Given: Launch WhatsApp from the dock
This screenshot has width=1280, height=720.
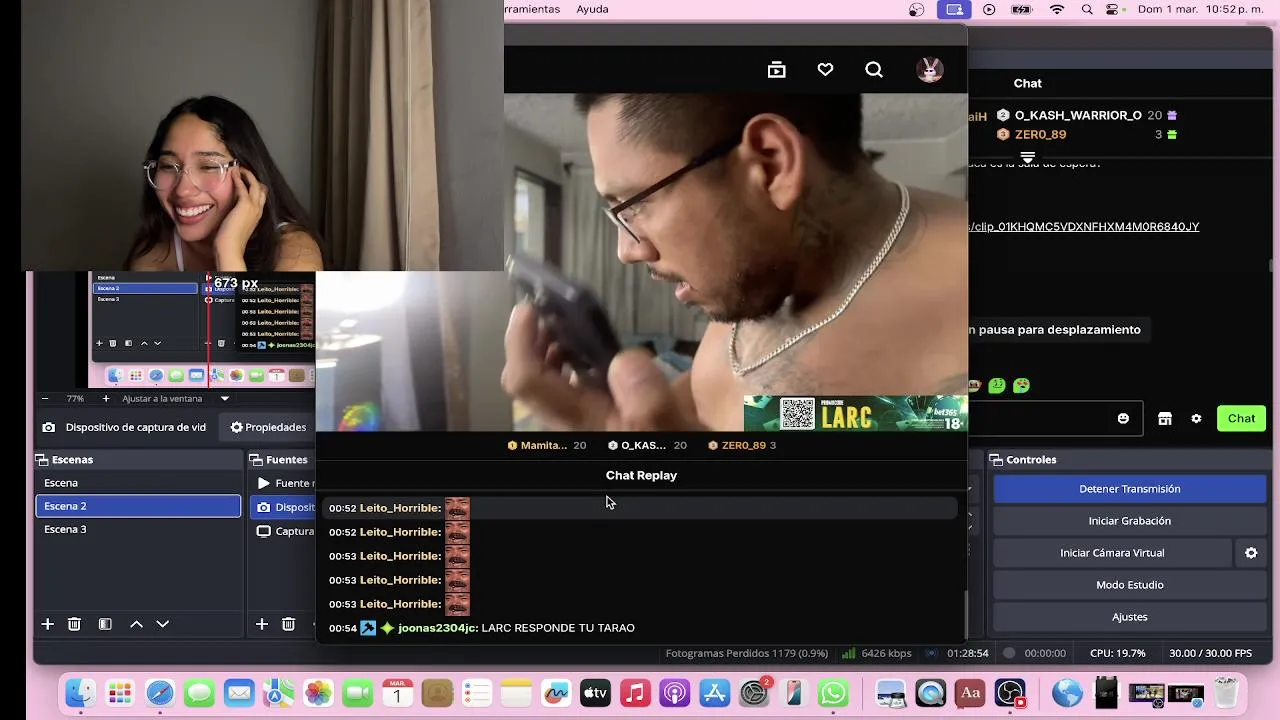Looking at the screenshot, I should (833, 692).
